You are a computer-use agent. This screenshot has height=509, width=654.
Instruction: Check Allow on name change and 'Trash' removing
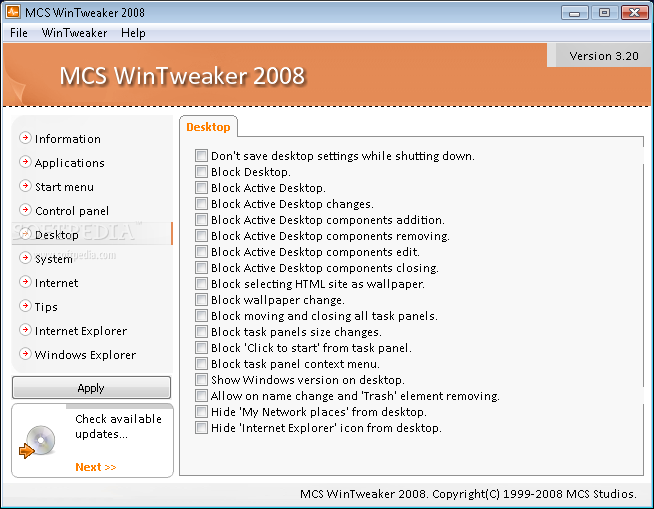(201, 396)
